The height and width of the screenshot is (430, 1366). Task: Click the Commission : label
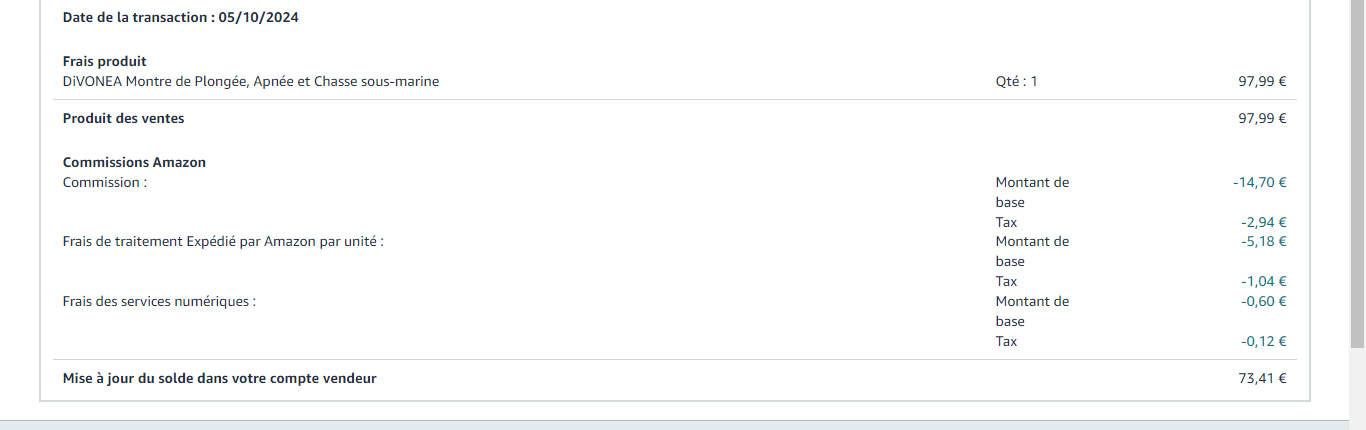click(x=105, y=183)
